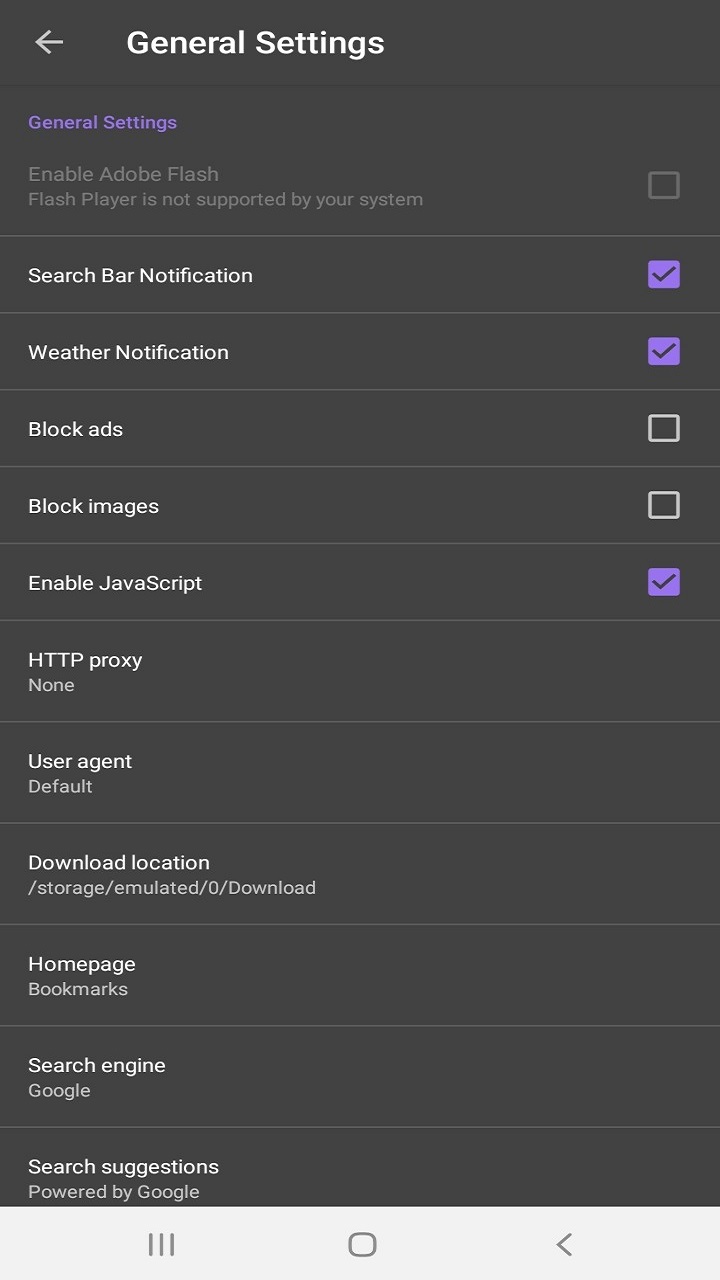Toggle the Enable JavaScript checkbox
Viewport: 720px width, 1280px height.
(664, 582)
